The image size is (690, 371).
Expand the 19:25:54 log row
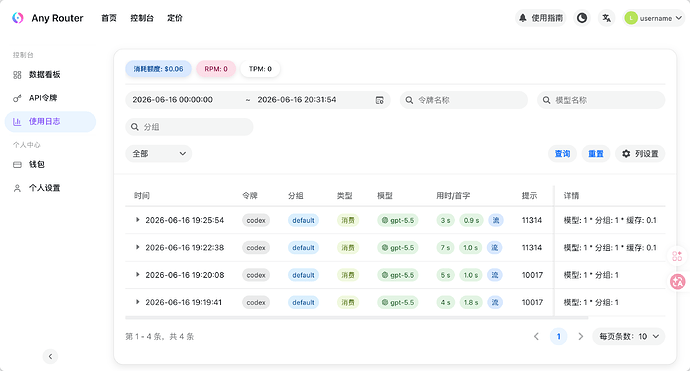click(x=137, y=220)
